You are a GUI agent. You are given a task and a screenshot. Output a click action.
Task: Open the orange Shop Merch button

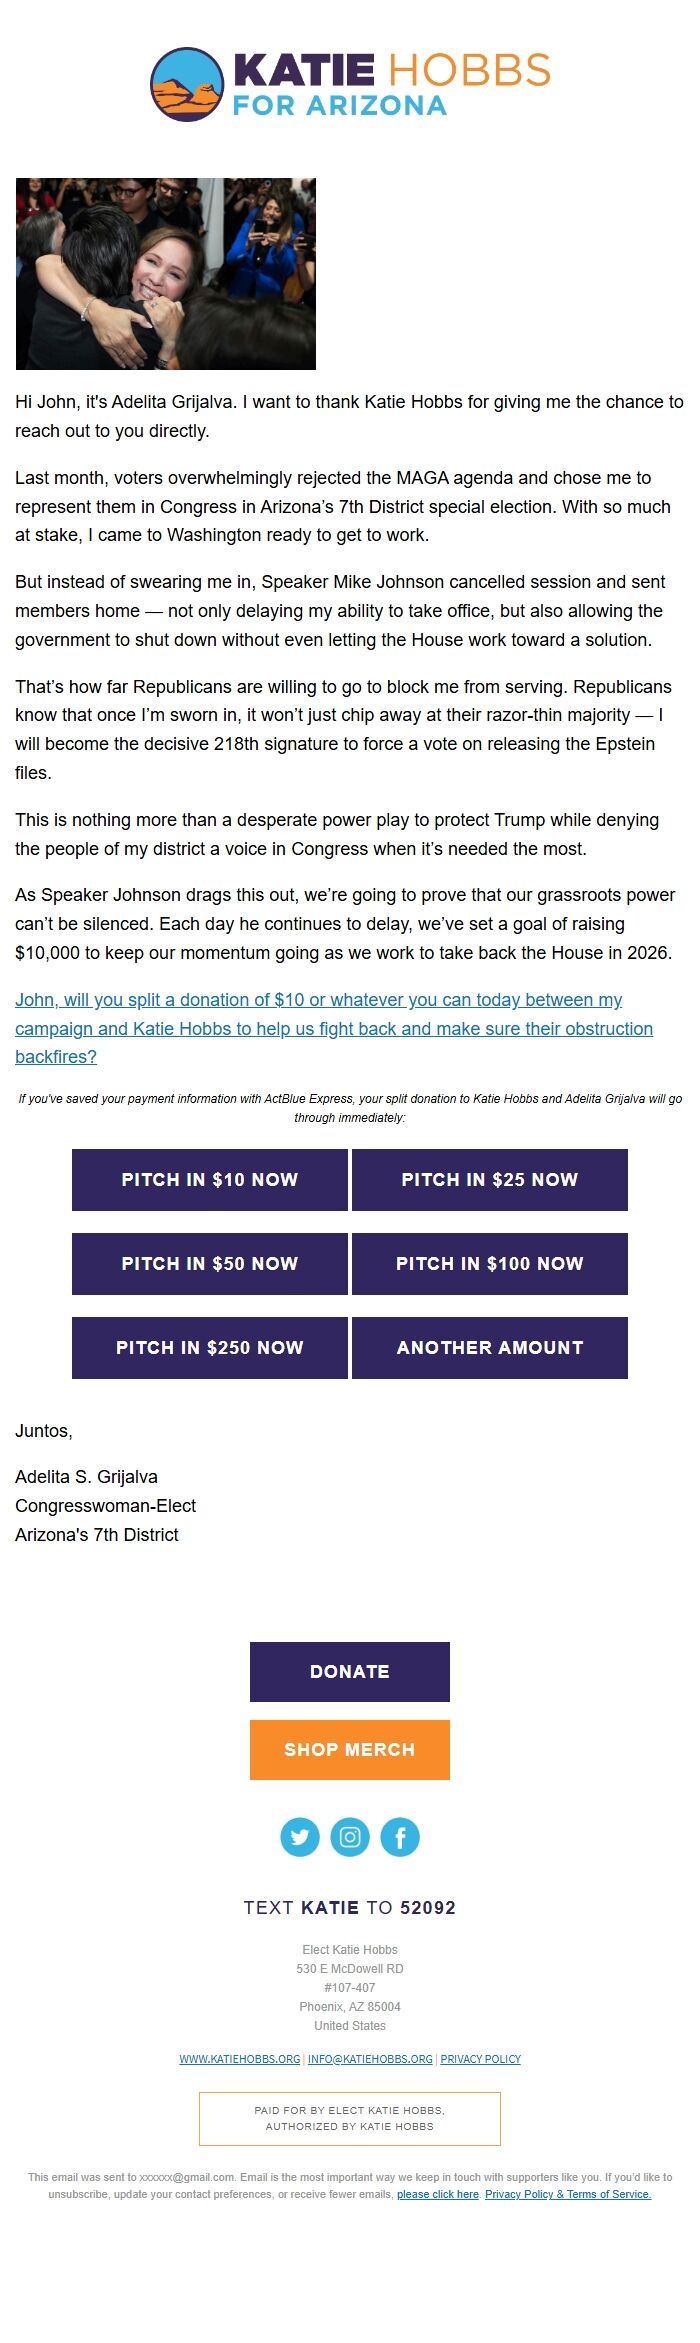350,1750
